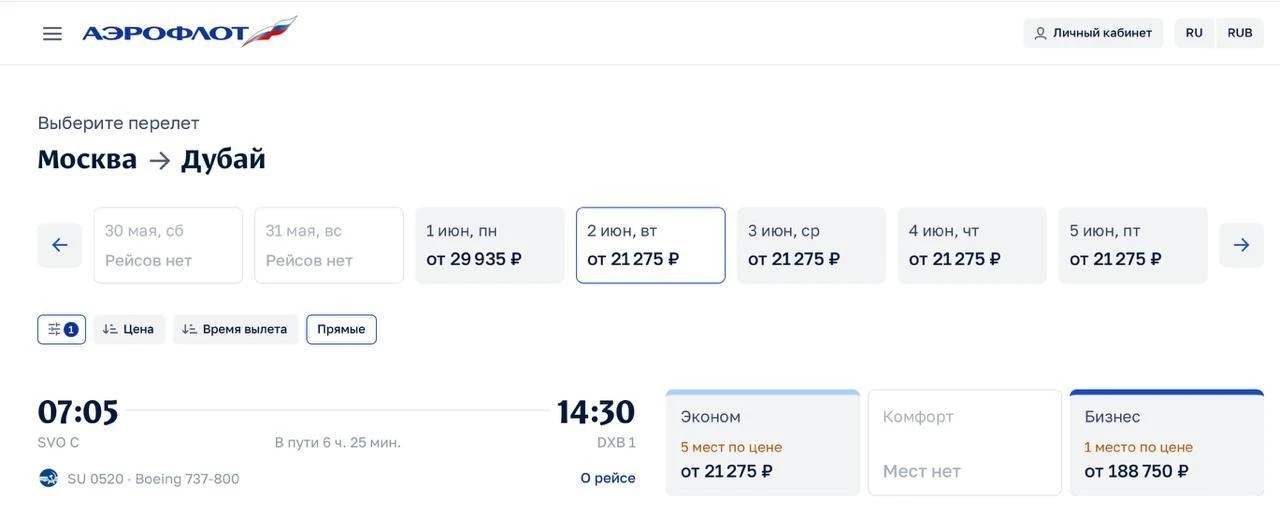Open the hamburger menu icon
The image size is (1280, 516).
[x=52, y=33]
